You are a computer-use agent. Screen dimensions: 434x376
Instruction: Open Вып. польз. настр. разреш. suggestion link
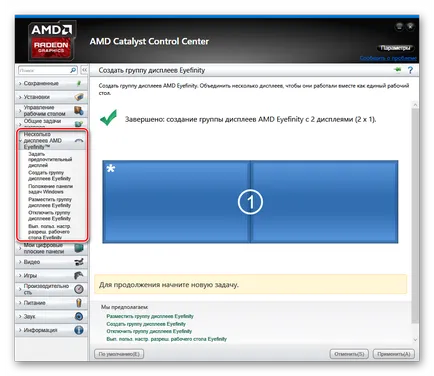(167, 339)
